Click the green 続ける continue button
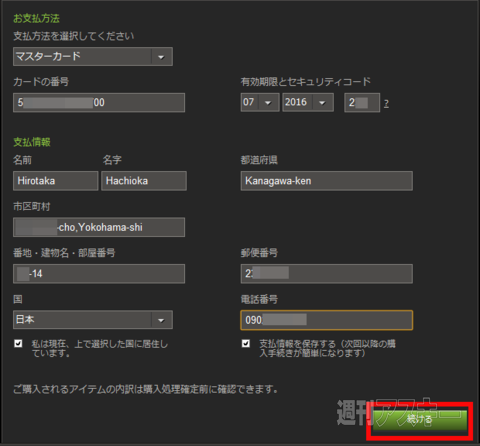Screen dimensions: 480x446 (420, 420)
